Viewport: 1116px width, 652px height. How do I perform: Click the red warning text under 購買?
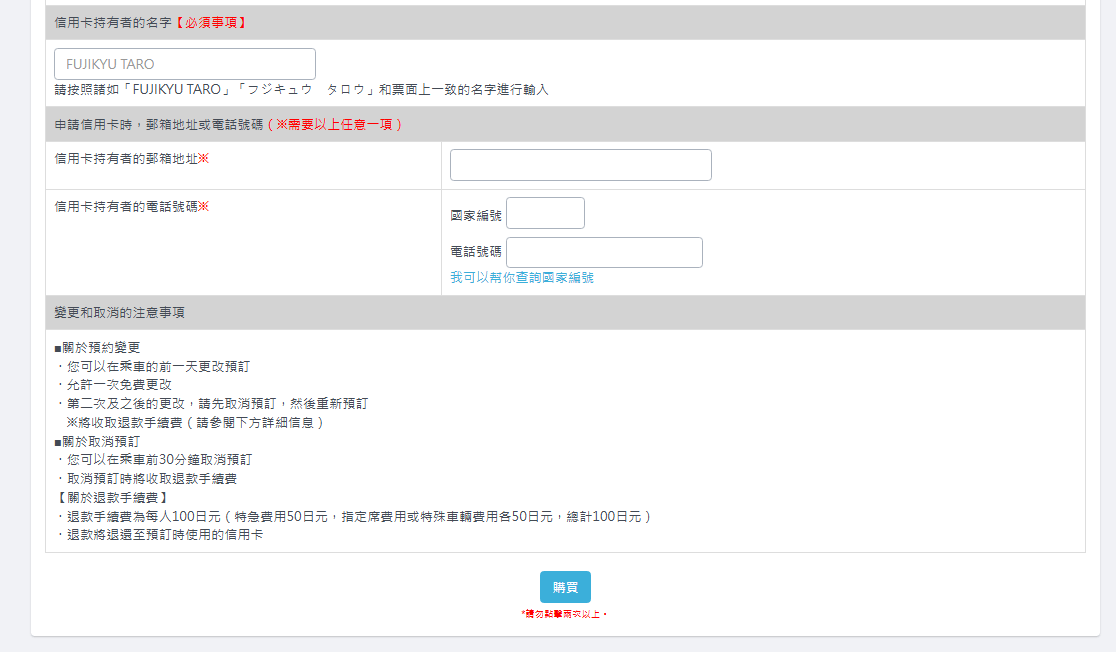565,613
